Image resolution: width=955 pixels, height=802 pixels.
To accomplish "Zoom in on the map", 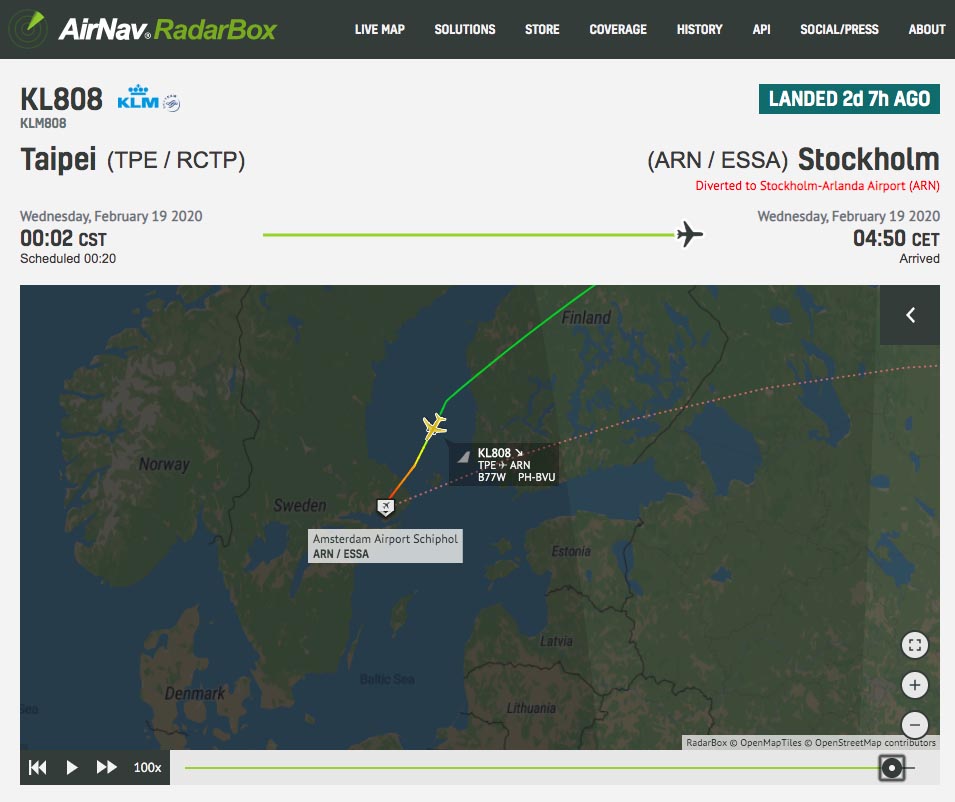I will click(914, 685).
